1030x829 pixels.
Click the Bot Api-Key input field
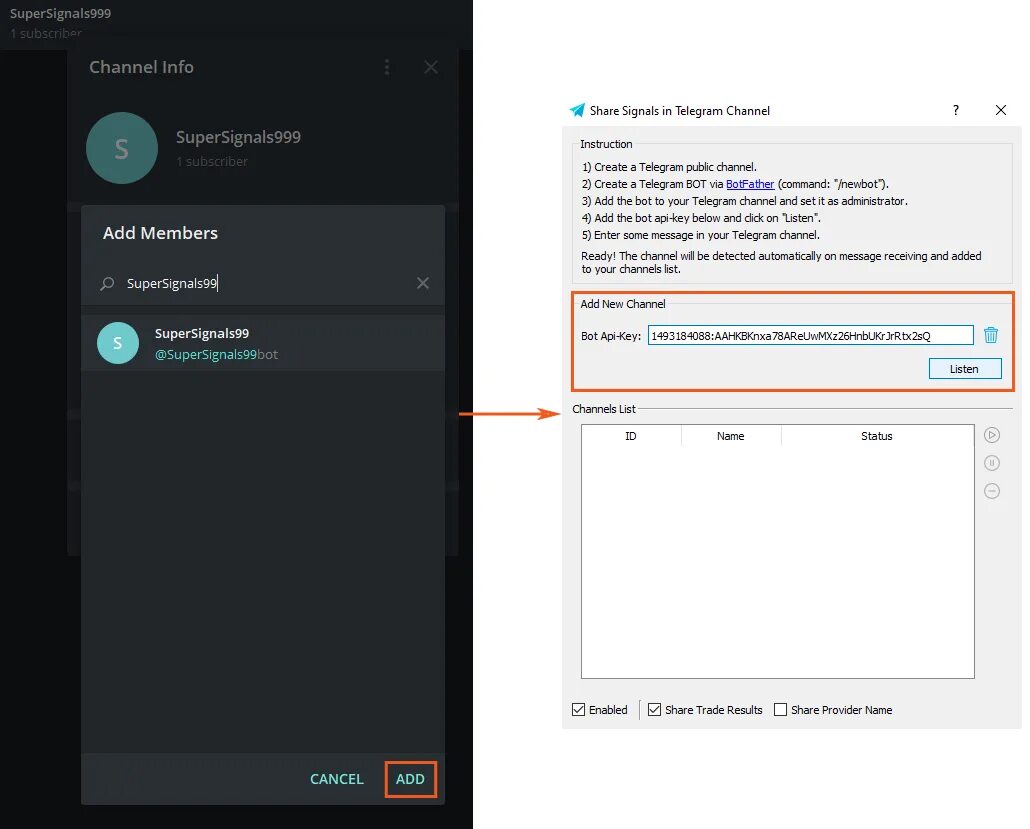(x=811, y=336)
